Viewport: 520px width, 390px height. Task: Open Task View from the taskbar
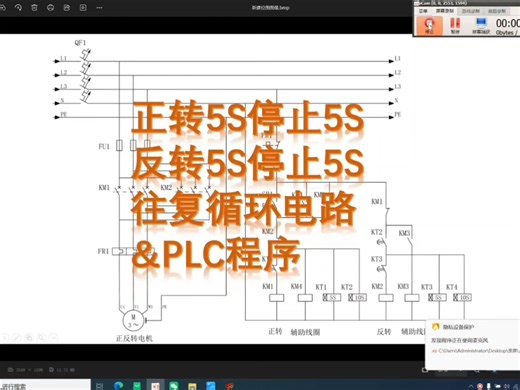(x=99, y=386)
